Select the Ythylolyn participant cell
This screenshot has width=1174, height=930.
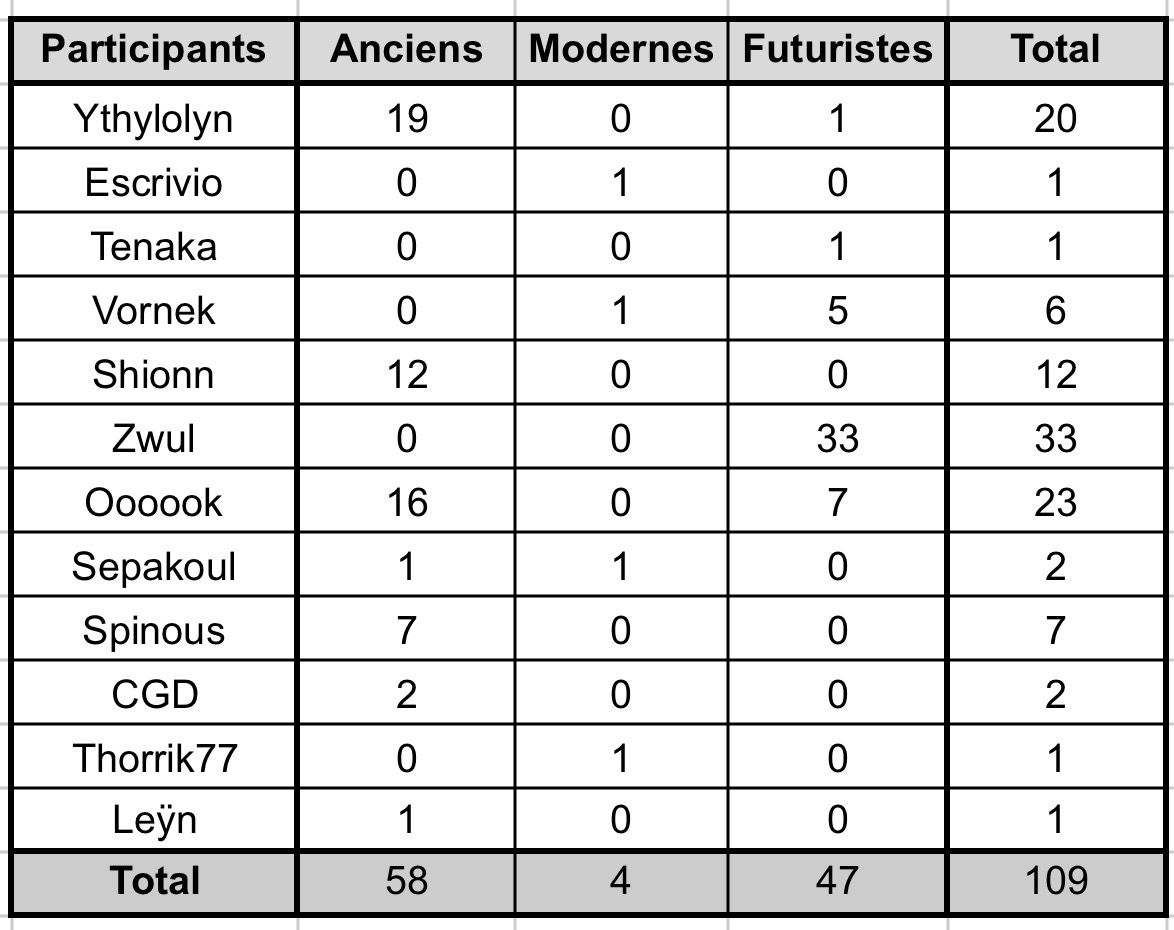coord(154,119)
